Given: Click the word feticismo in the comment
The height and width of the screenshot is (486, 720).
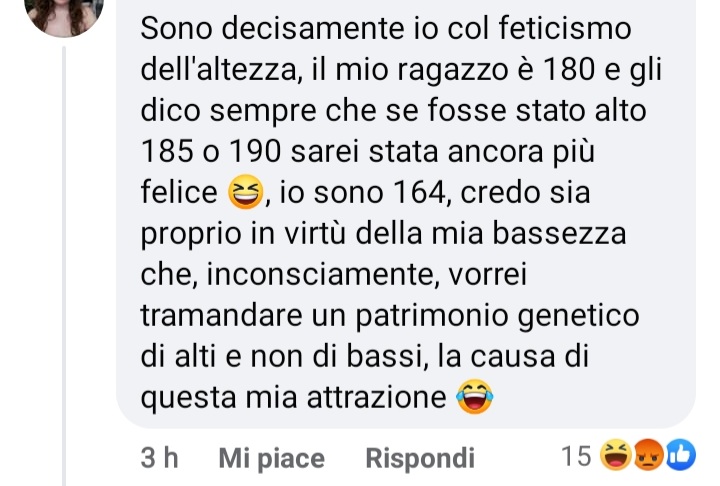Looking at the screenshot, I should 565,28.
